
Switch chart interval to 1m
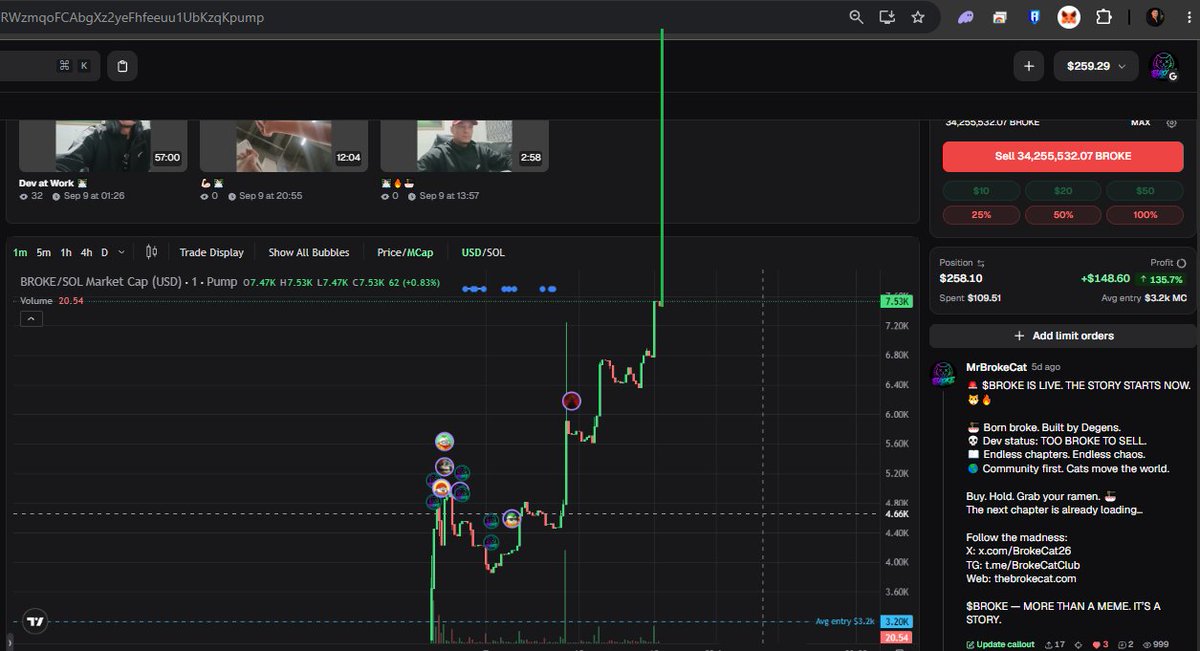(20, 252)
